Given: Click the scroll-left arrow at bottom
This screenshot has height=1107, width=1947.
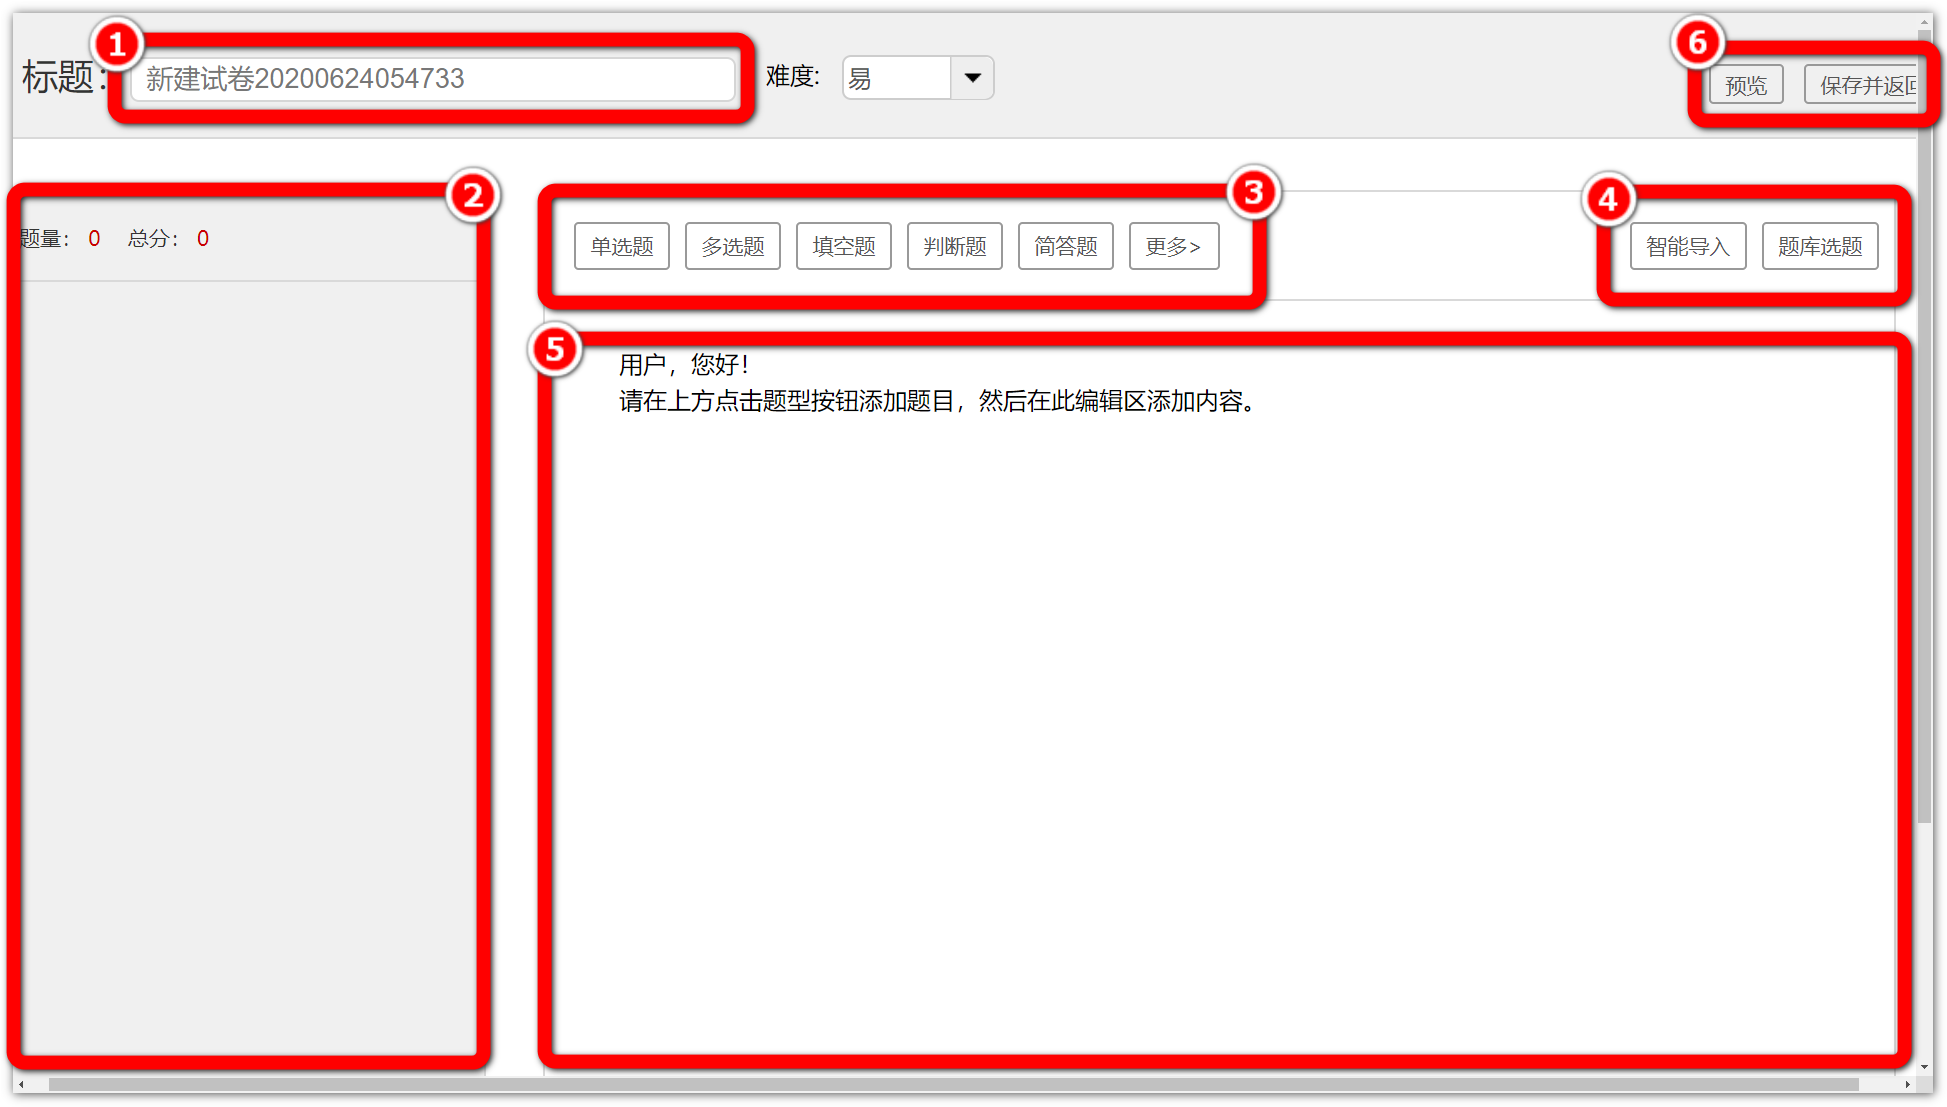Looking at the screenshot, I should coord(21,1084).
